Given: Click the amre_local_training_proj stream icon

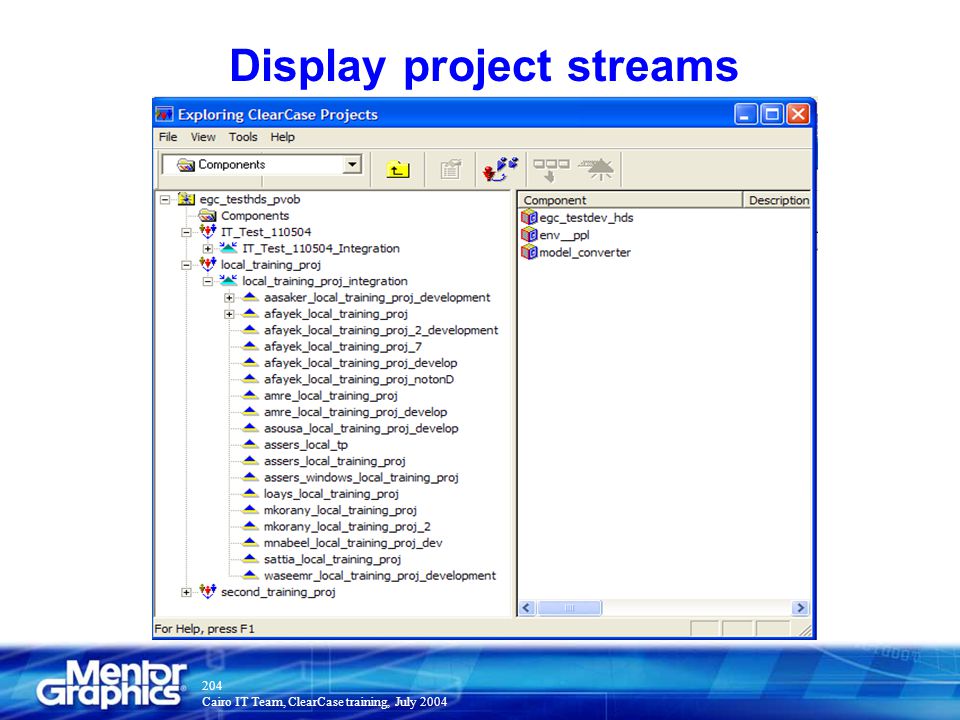Looking at the screenshot, I should pos(250,396).
